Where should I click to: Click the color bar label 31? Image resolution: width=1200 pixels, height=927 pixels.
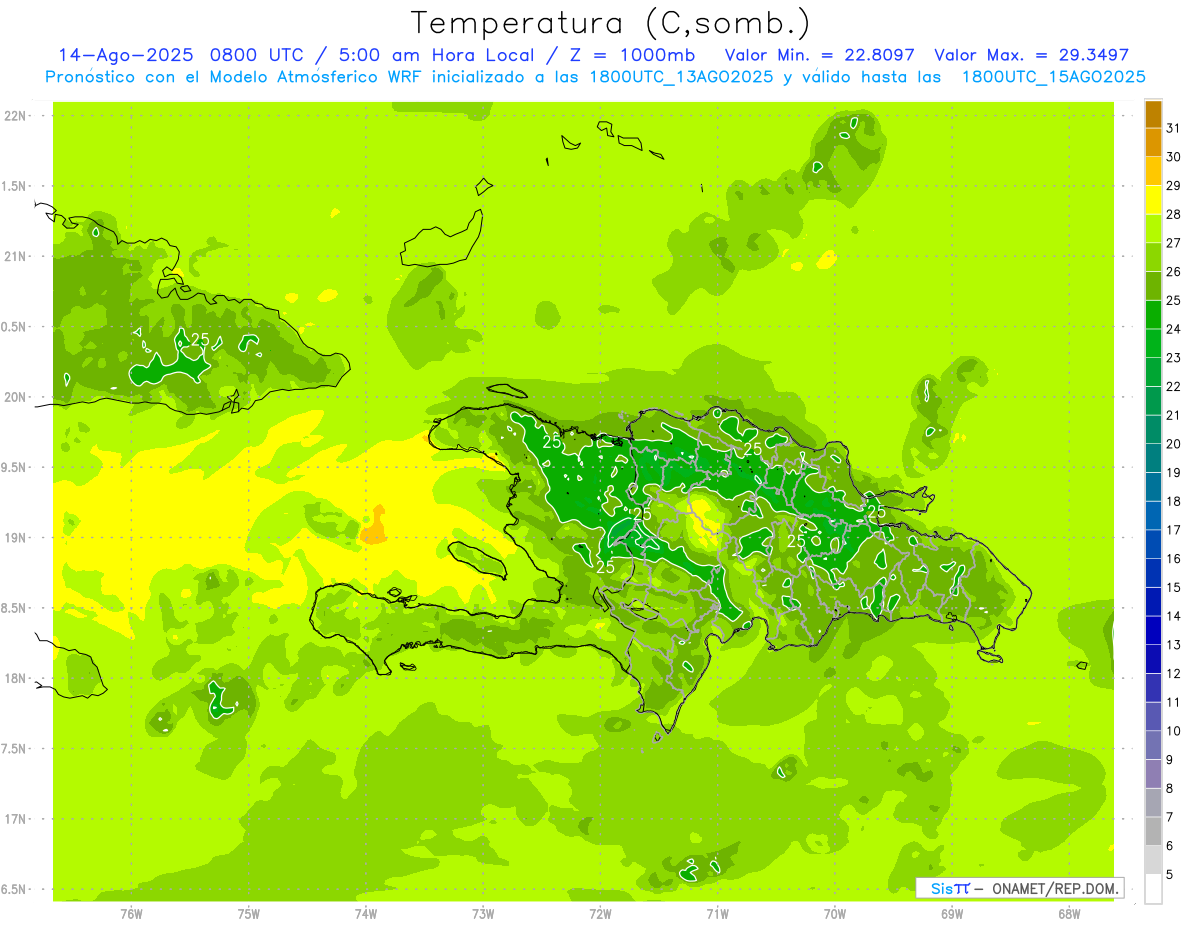tap(1173, 128)
